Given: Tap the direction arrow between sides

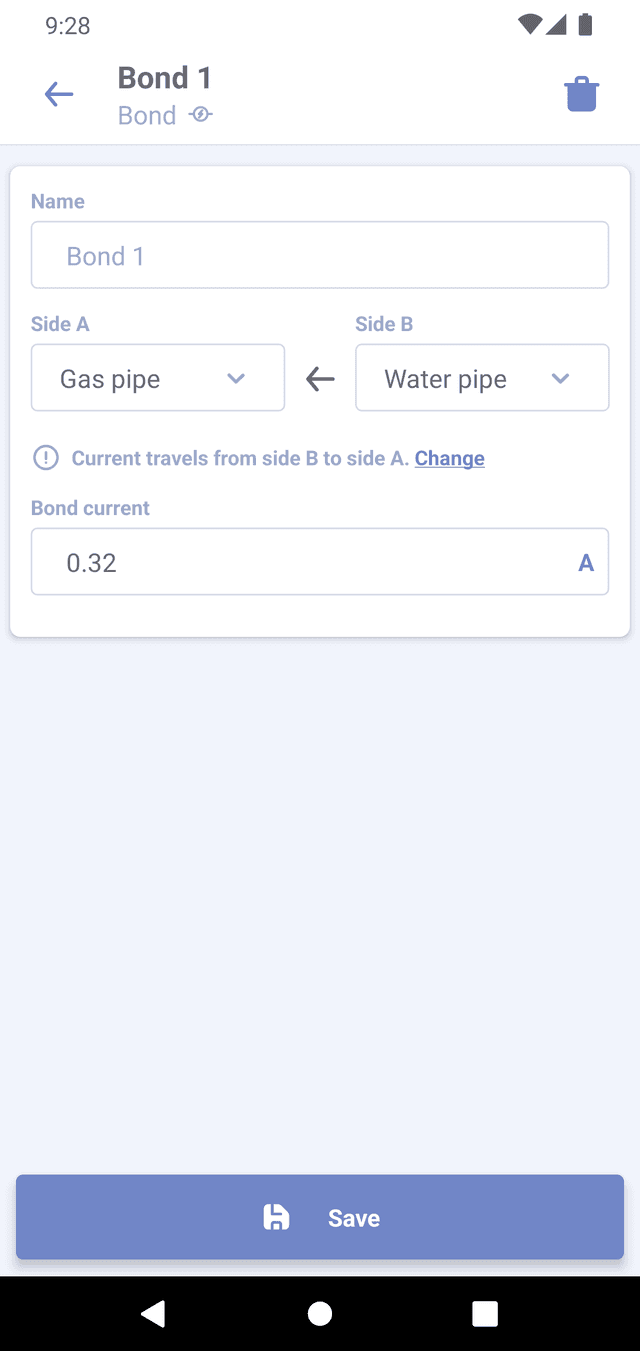Looking at the screenshot, I should click(x=320, y=379).
